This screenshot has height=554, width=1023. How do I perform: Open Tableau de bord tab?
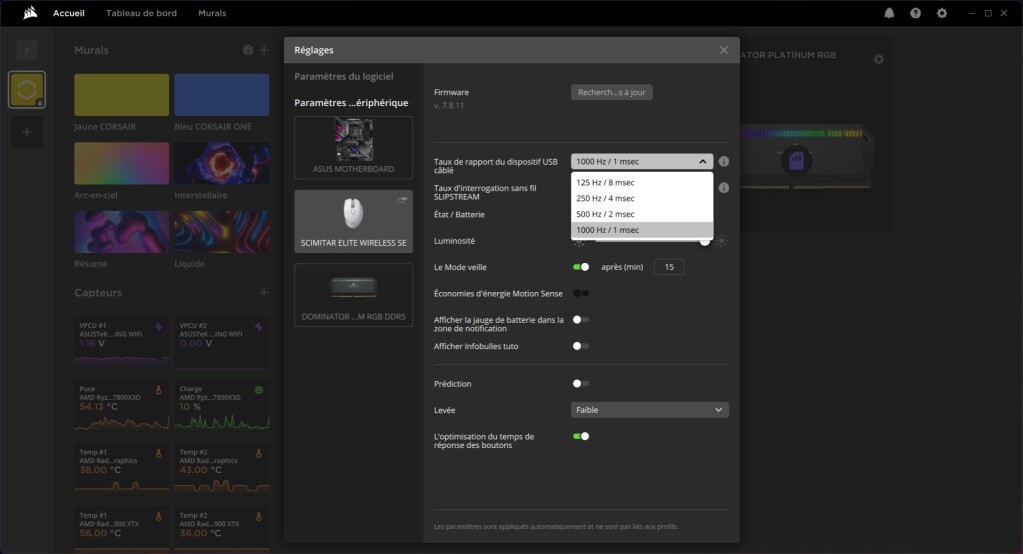(142, 13)
